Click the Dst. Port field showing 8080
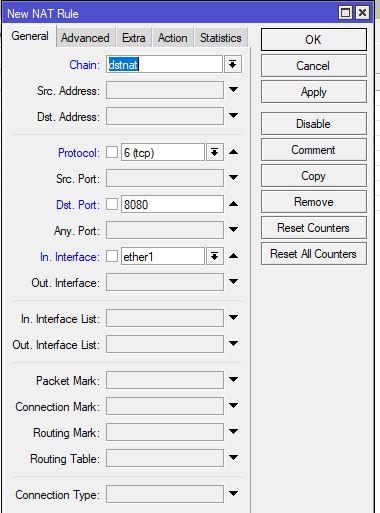 pos(172,204)
